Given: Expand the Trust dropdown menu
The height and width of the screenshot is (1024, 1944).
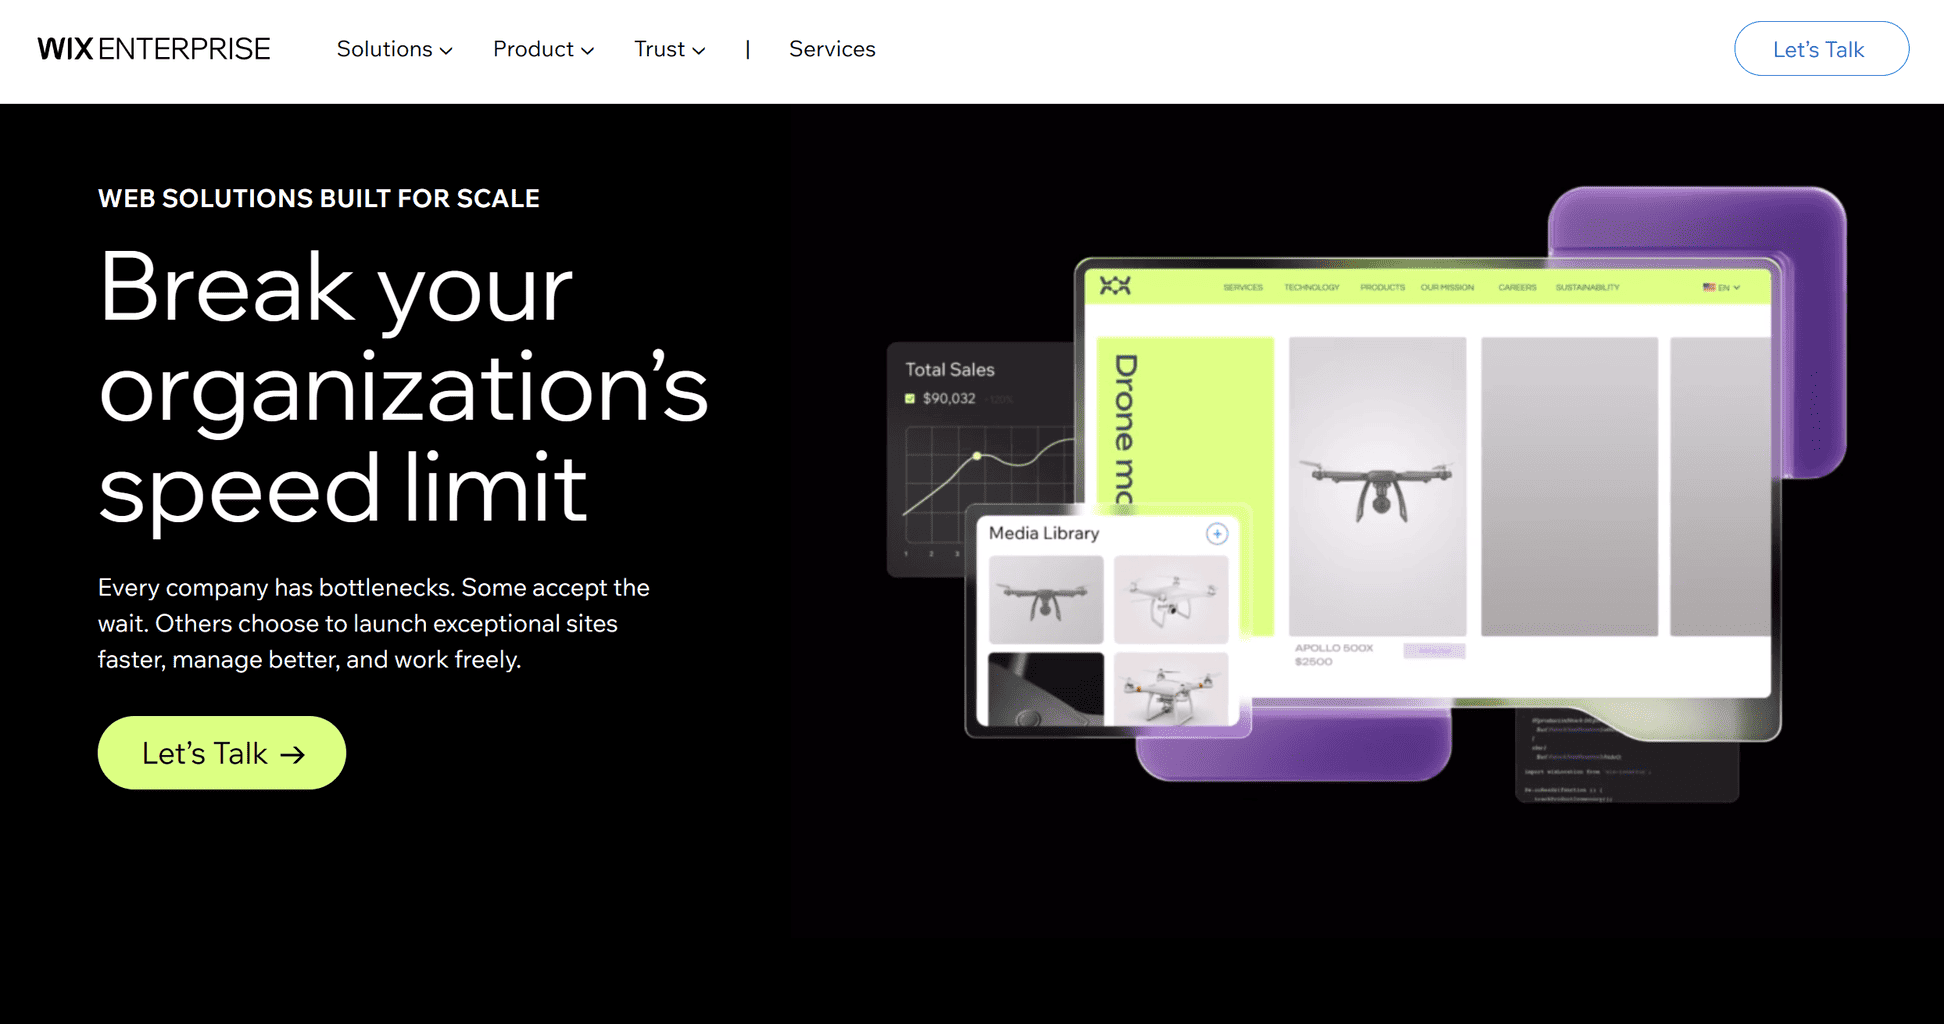Looking at the screenshot, I should (x=669, y=49).
